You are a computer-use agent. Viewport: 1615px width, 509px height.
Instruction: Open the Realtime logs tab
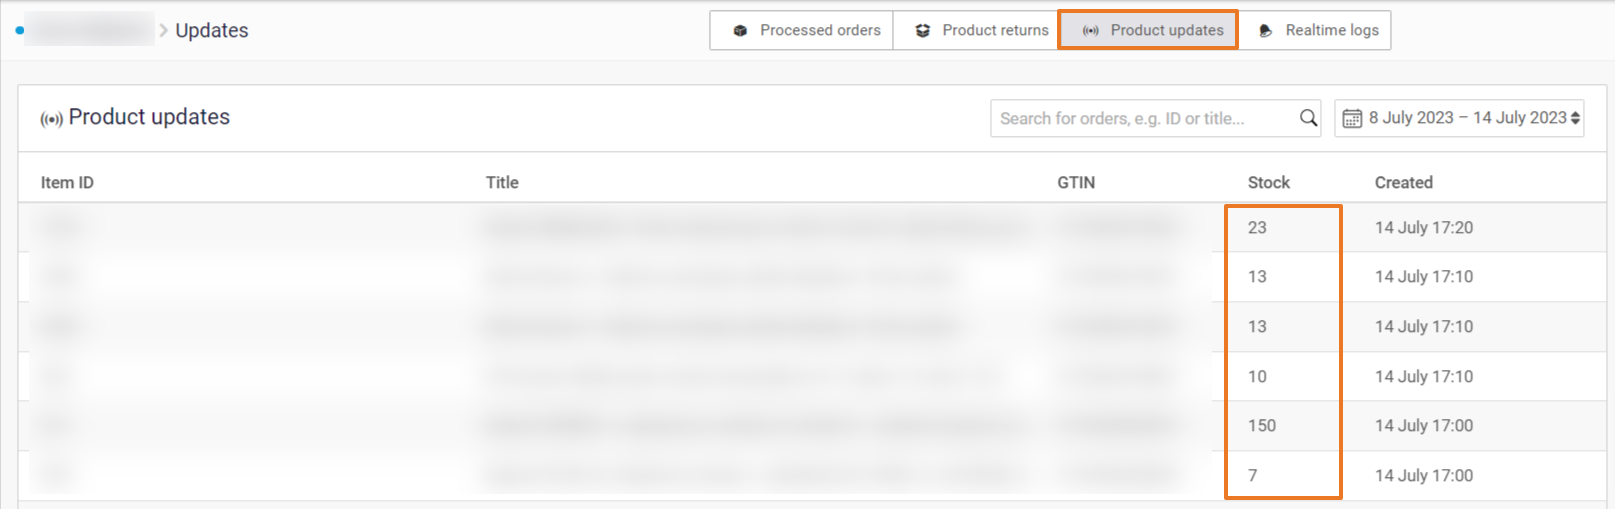1331,31
